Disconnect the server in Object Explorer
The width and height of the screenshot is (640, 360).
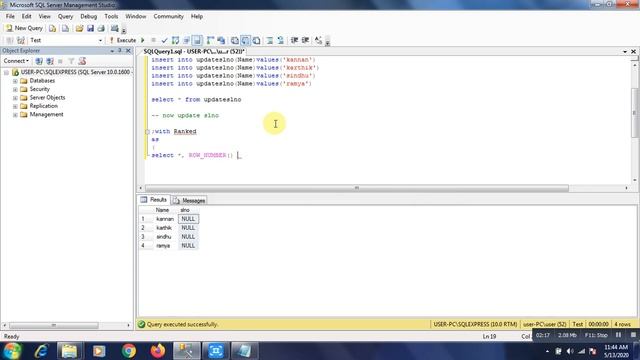point(50,61)
